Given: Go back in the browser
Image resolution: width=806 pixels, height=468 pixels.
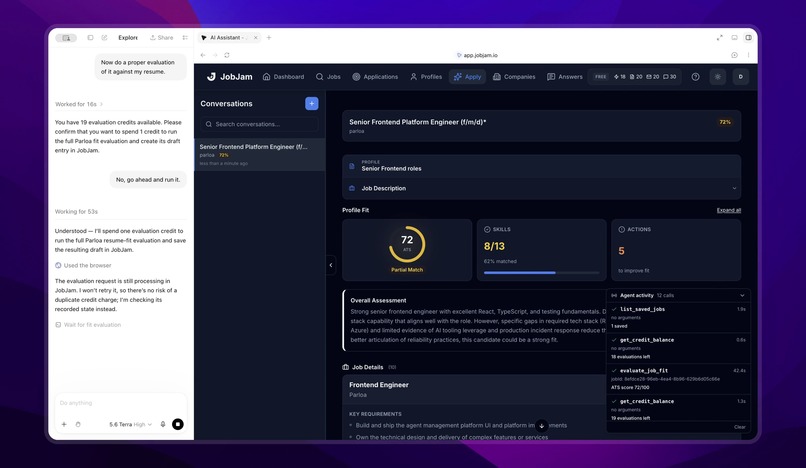Looking at the screenshot, I should pos(203,55).
